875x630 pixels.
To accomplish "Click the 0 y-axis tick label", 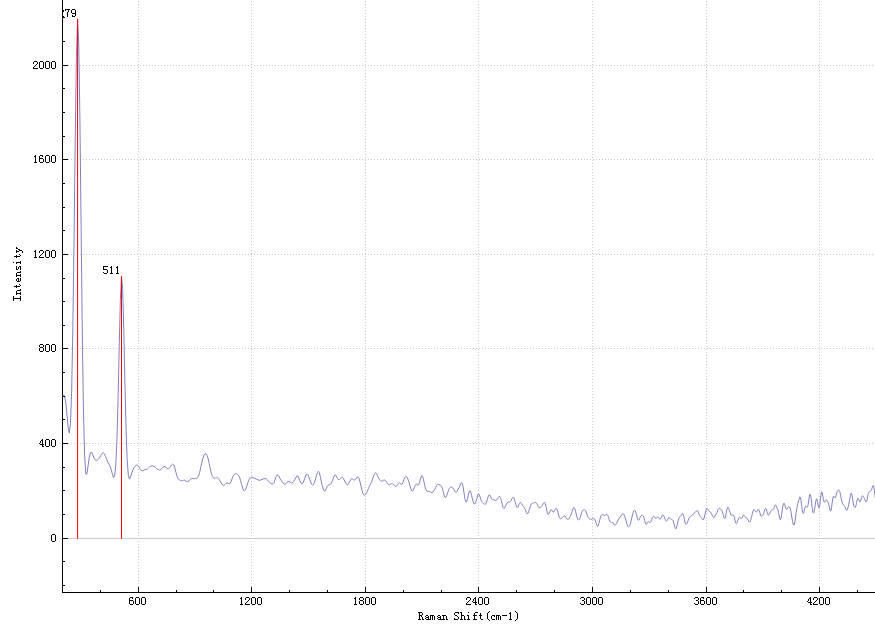I will [x=52, y=538].
